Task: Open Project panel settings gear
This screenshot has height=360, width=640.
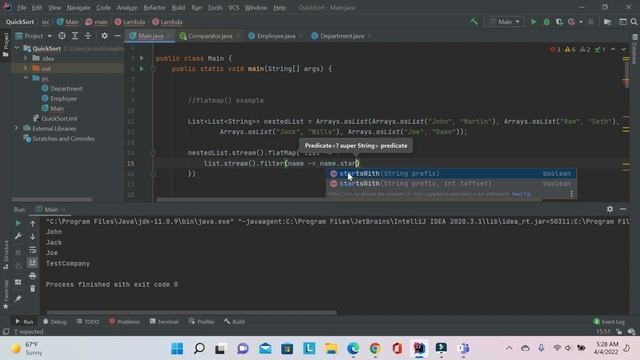Action: tap(104, 36)
